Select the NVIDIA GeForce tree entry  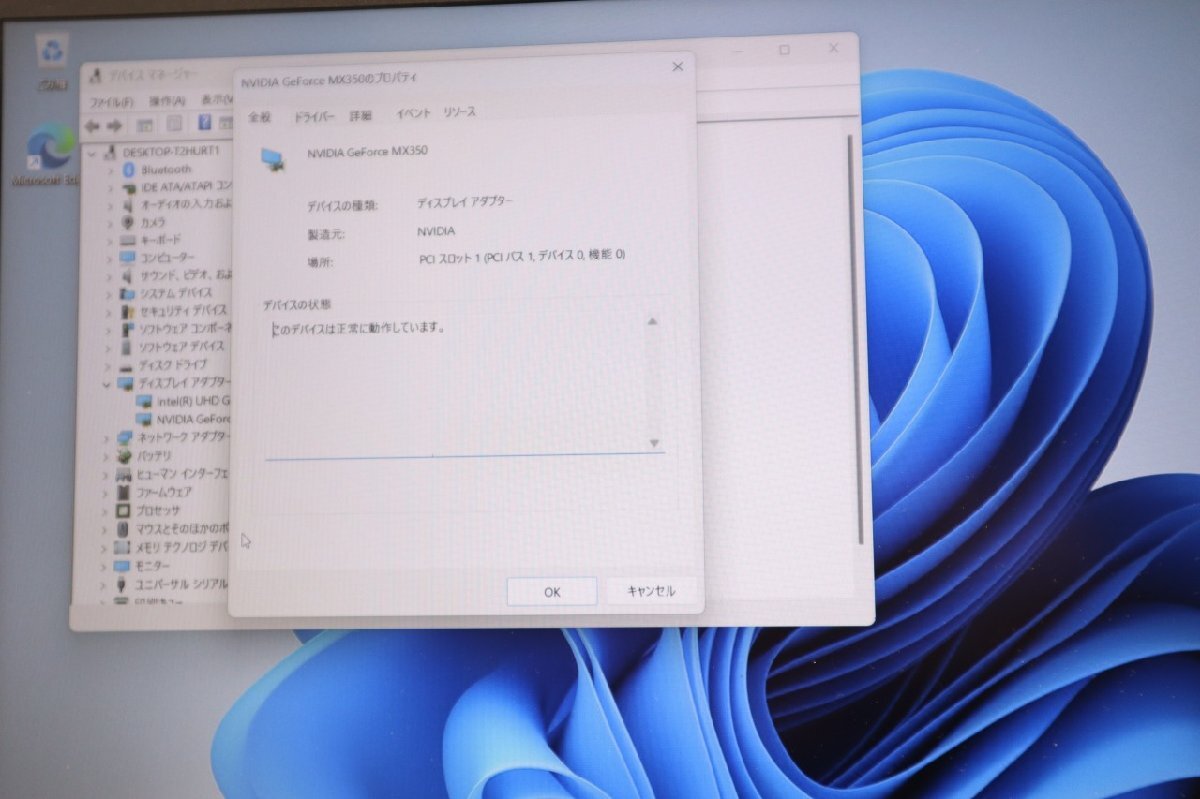coord(194,419)
